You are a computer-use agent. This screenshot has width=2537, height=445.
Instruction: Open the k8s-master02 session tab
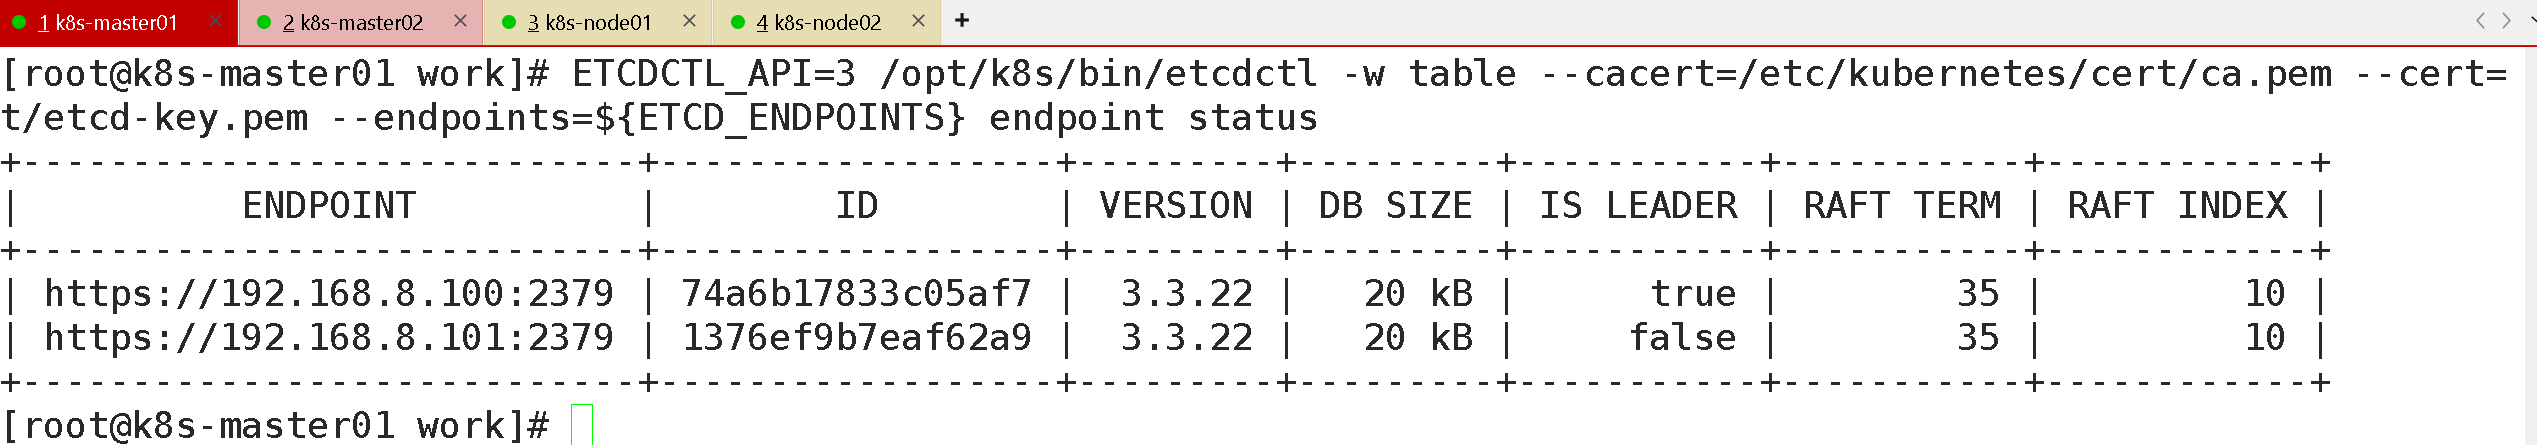click(x=353, y=23)
